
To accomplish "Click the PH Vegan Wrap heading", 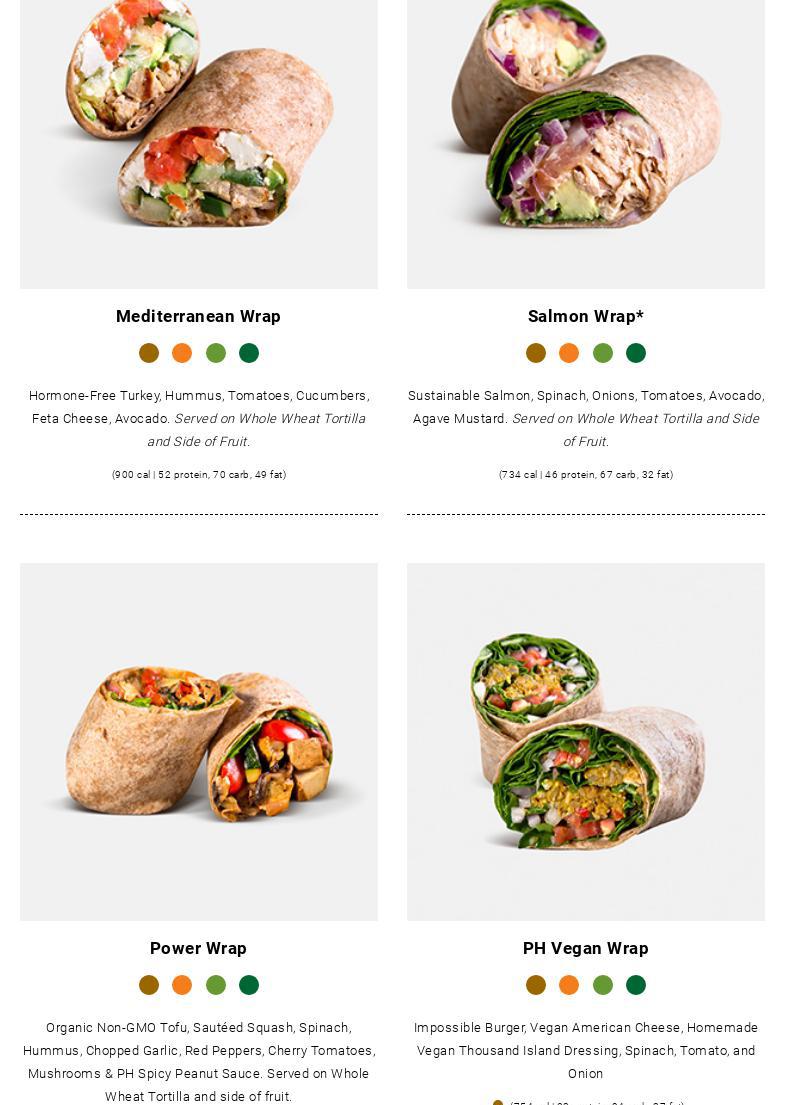I will 586,949.
